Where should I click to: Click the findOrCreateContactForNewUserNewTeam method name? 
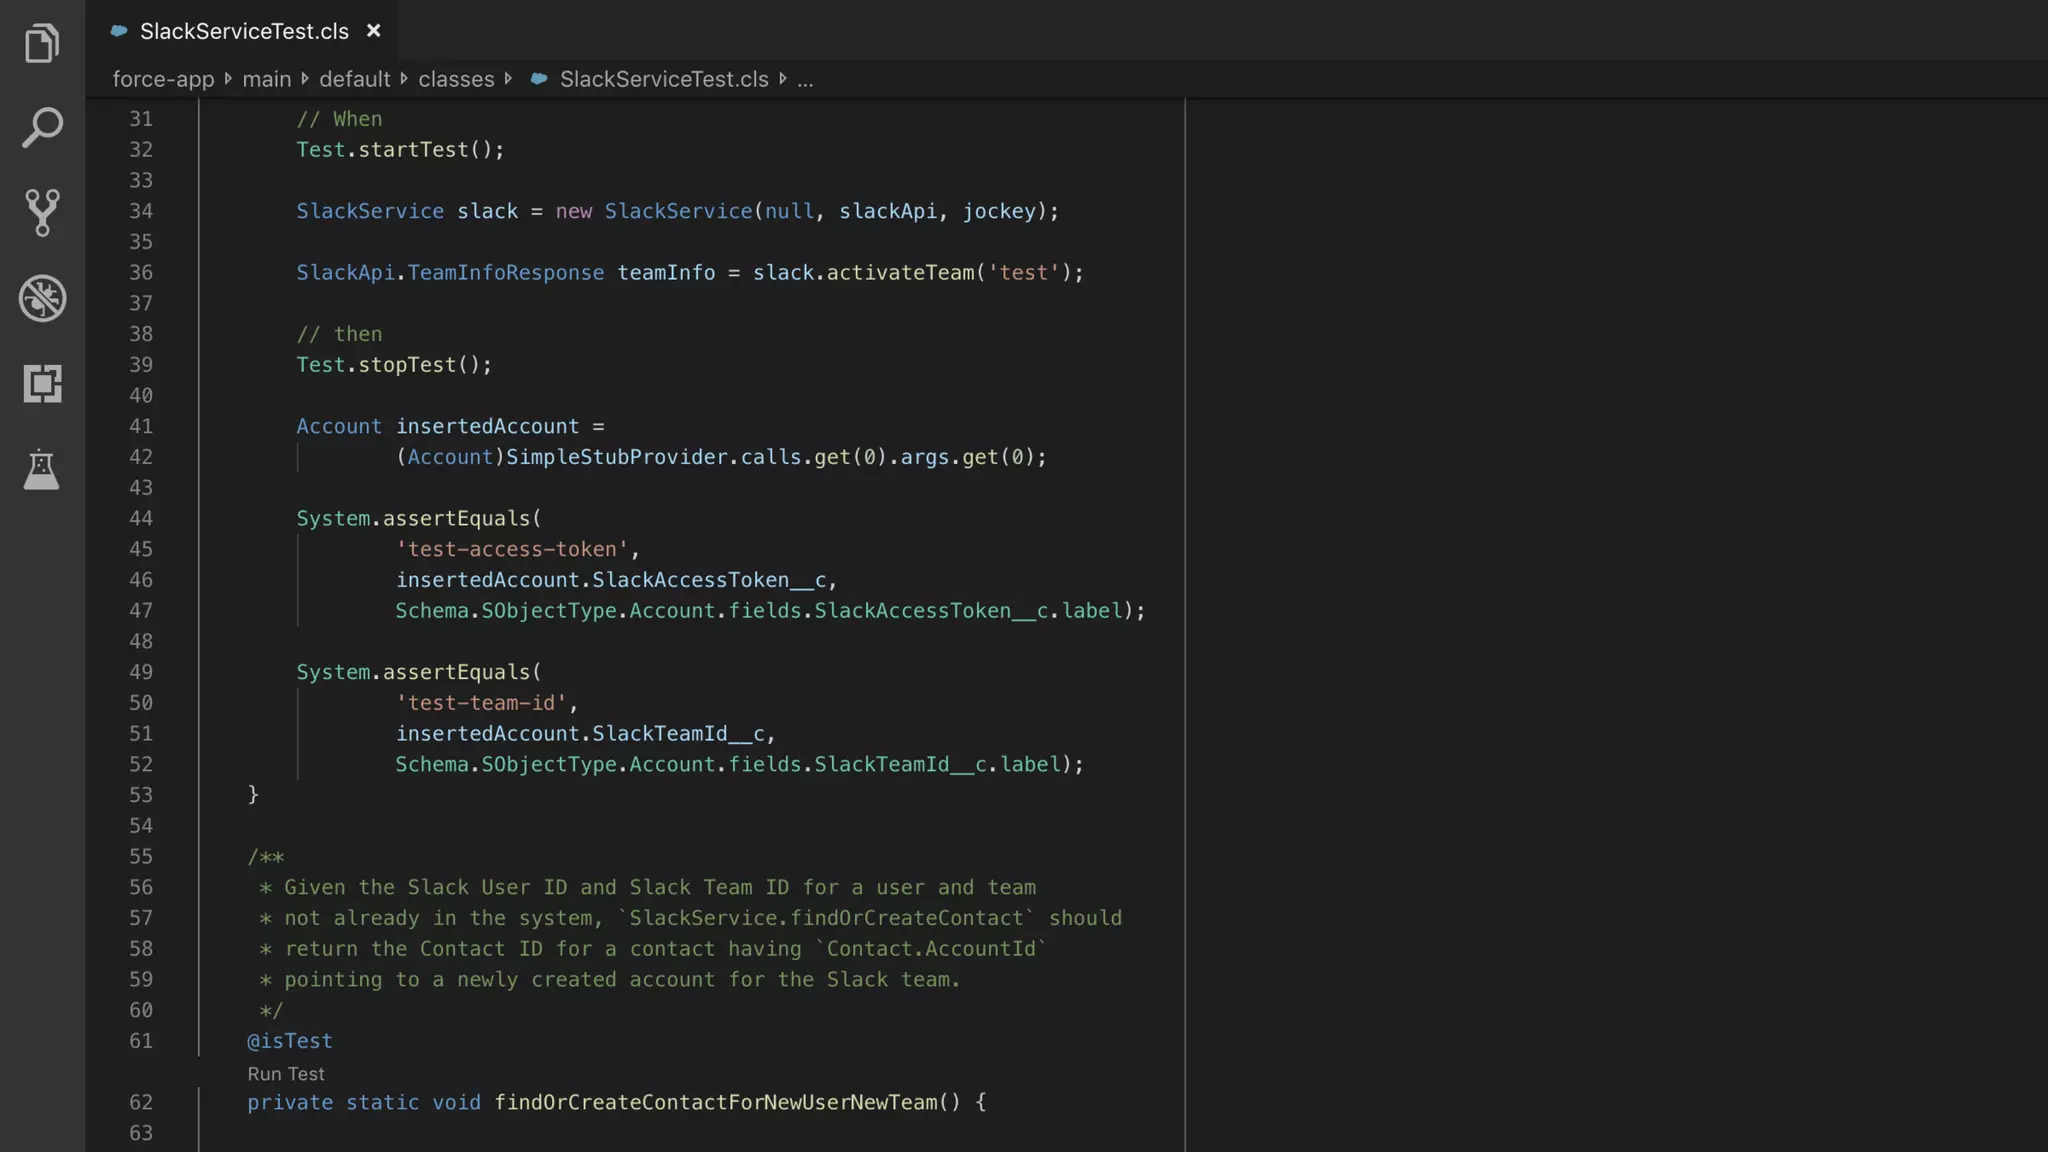tap(715, 1102)
